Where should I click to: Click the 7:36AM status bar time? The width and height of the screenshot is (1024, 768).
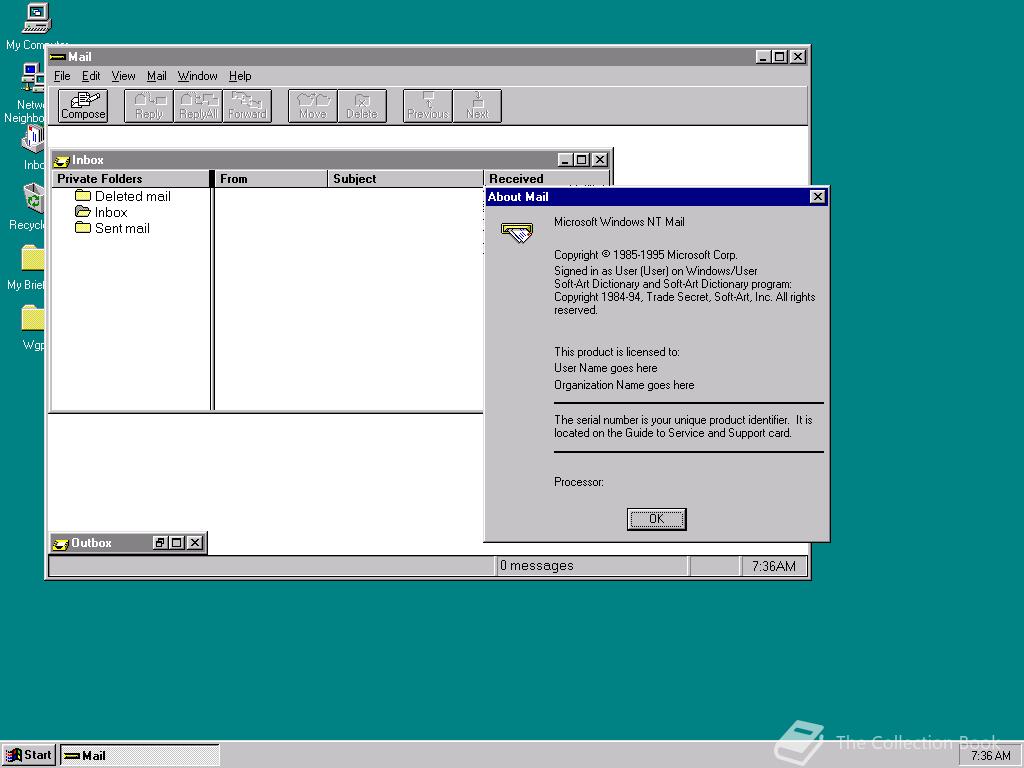click(x=774, y=566)
